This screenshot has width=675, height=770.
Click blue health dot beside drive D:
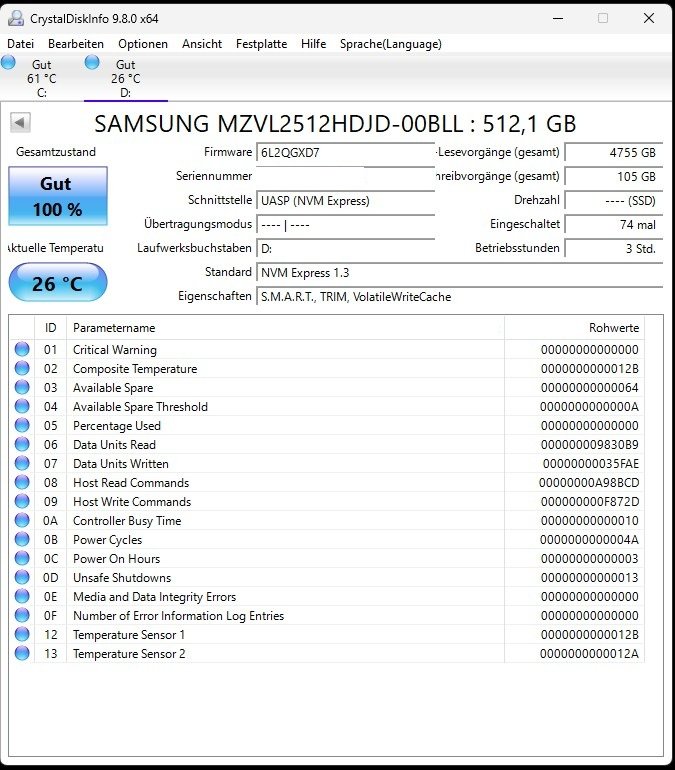[x=92, y=62]
